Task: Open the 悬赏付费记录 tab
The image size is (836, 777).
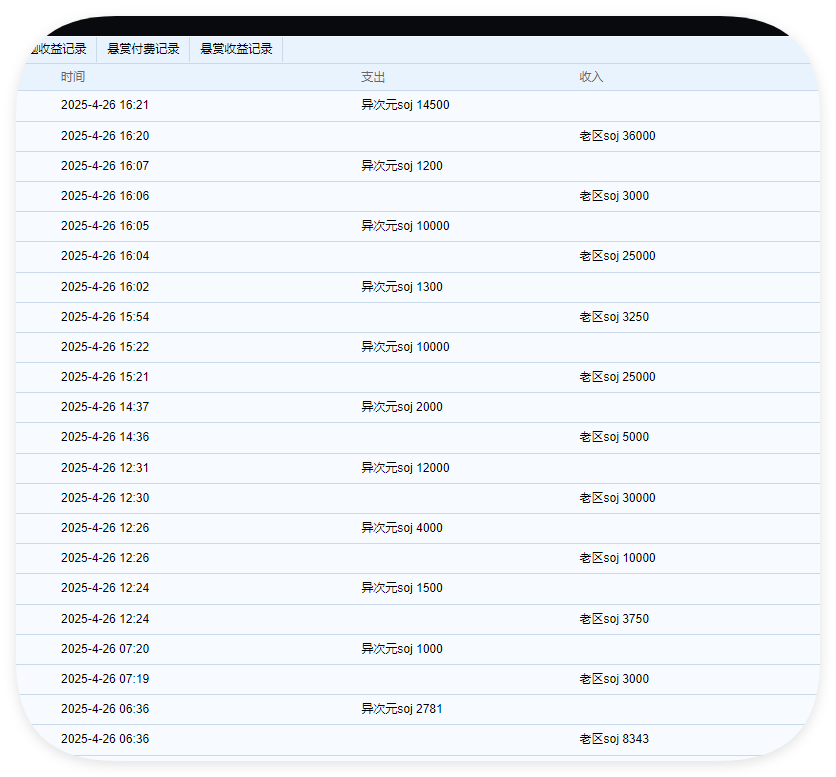Action: (143, 49)
